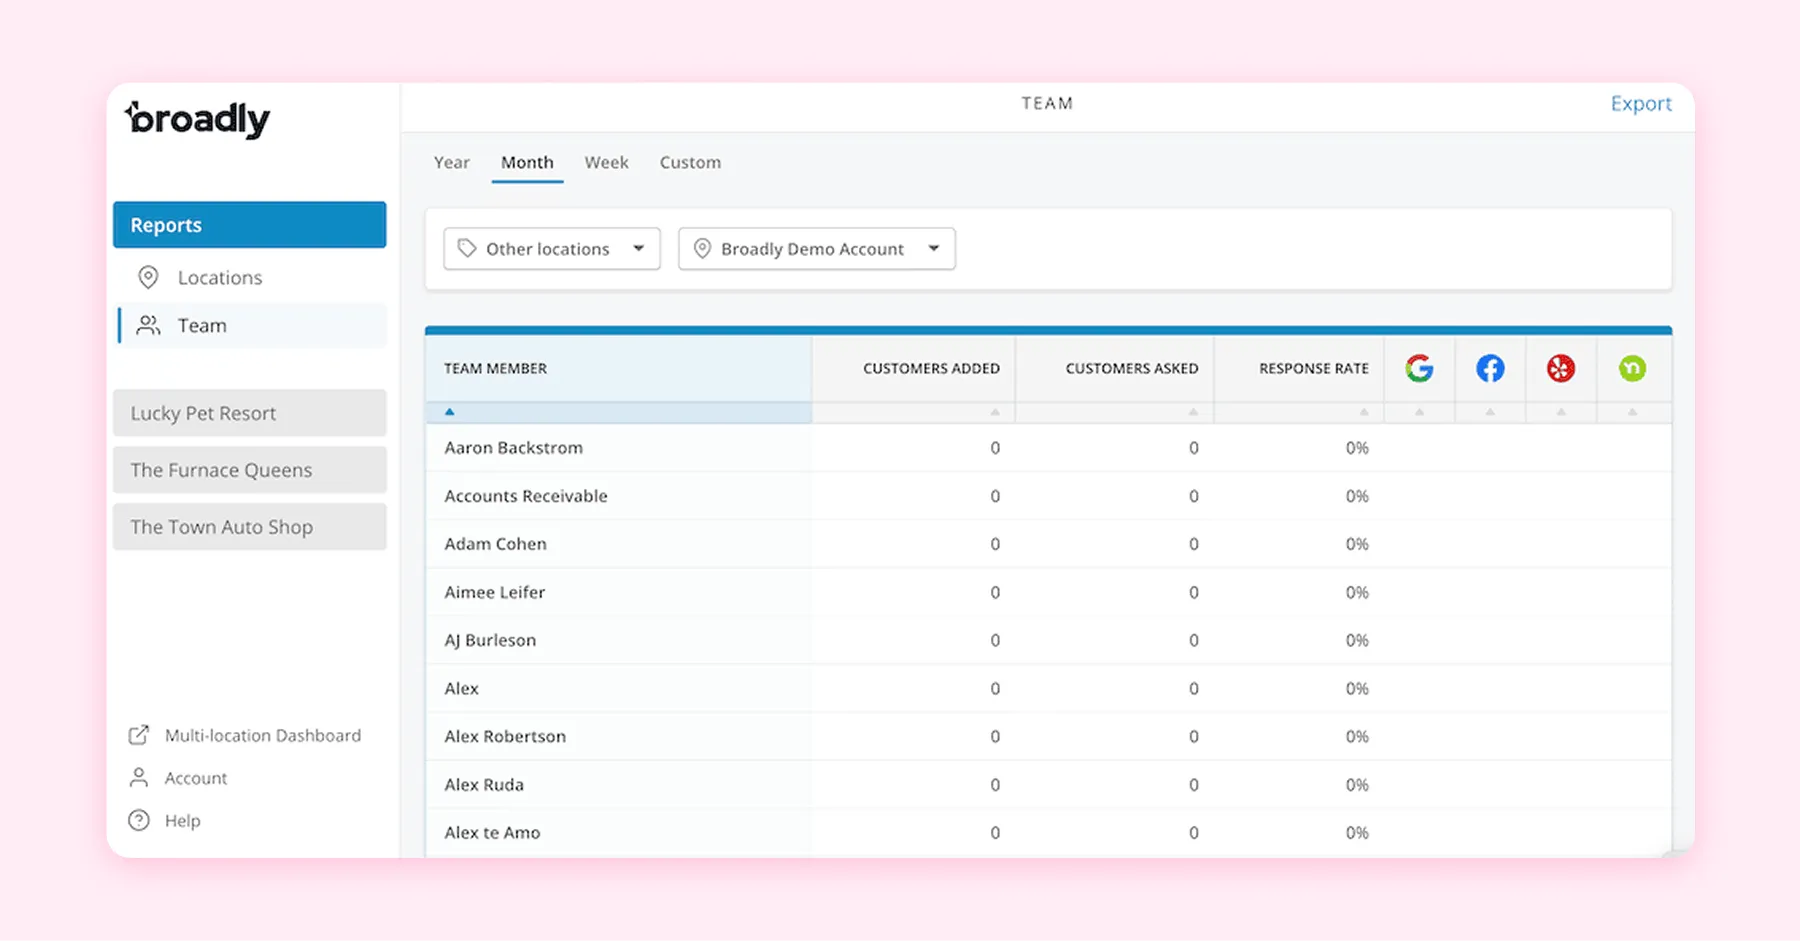Click Adam Cohen's customers added value
The width and height of the screenshot is (1800, 941).
(995, 544)
